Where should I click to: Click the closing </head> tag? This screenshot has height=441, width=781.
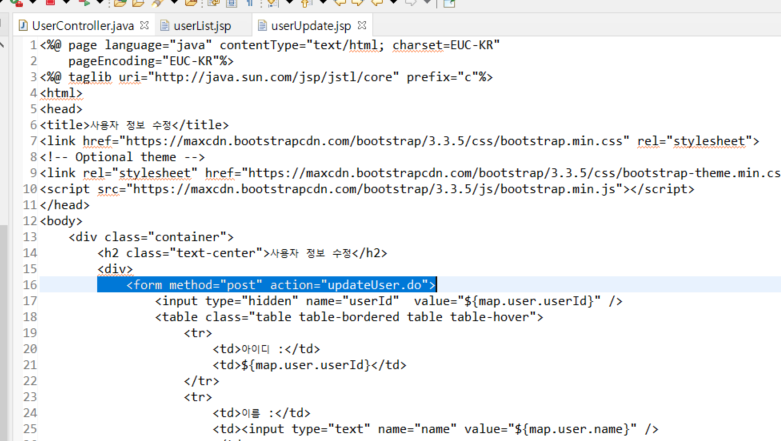(x=65, y=205)
